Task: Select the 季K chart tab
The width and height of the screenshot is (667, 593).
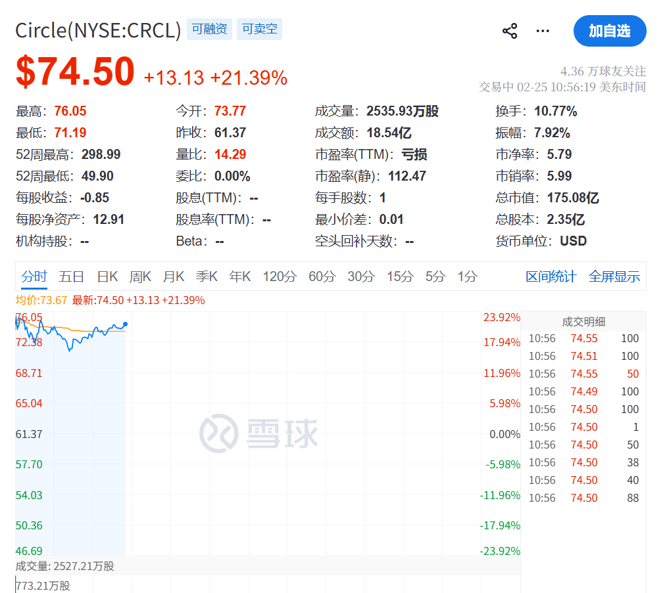Action: 207,276
